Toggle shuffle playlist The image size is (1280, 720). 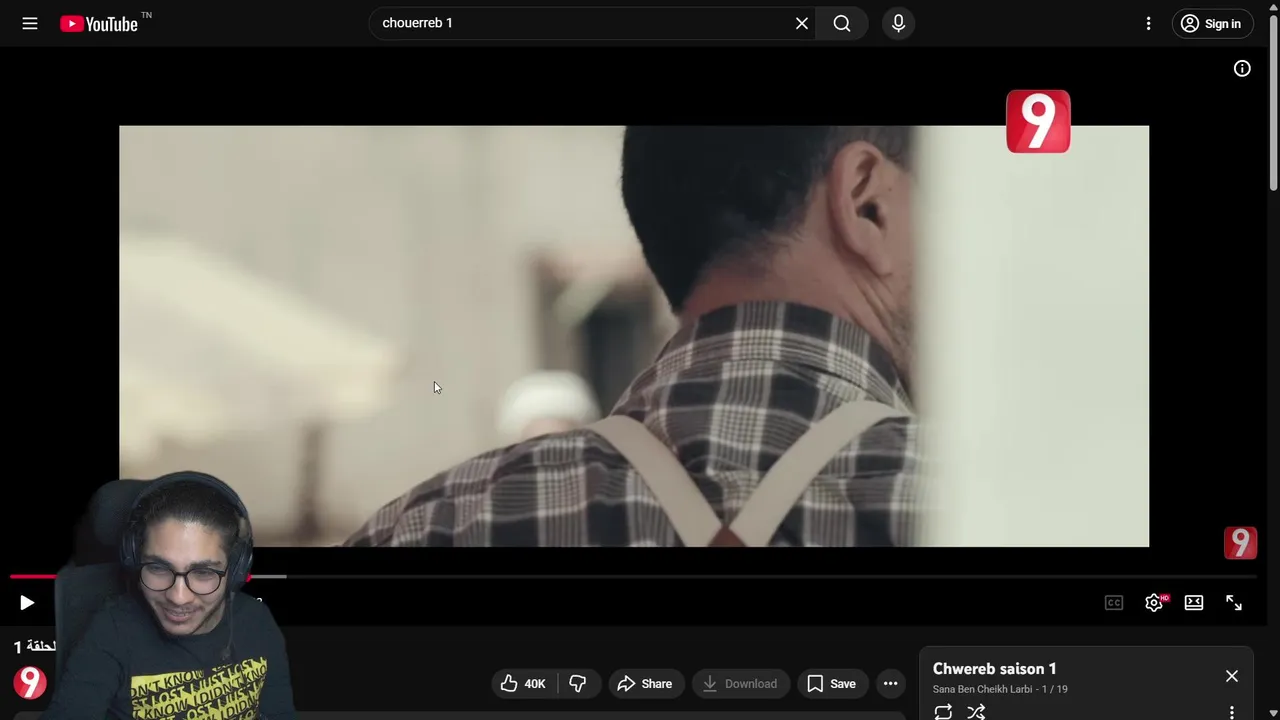(x=976, y=712)
